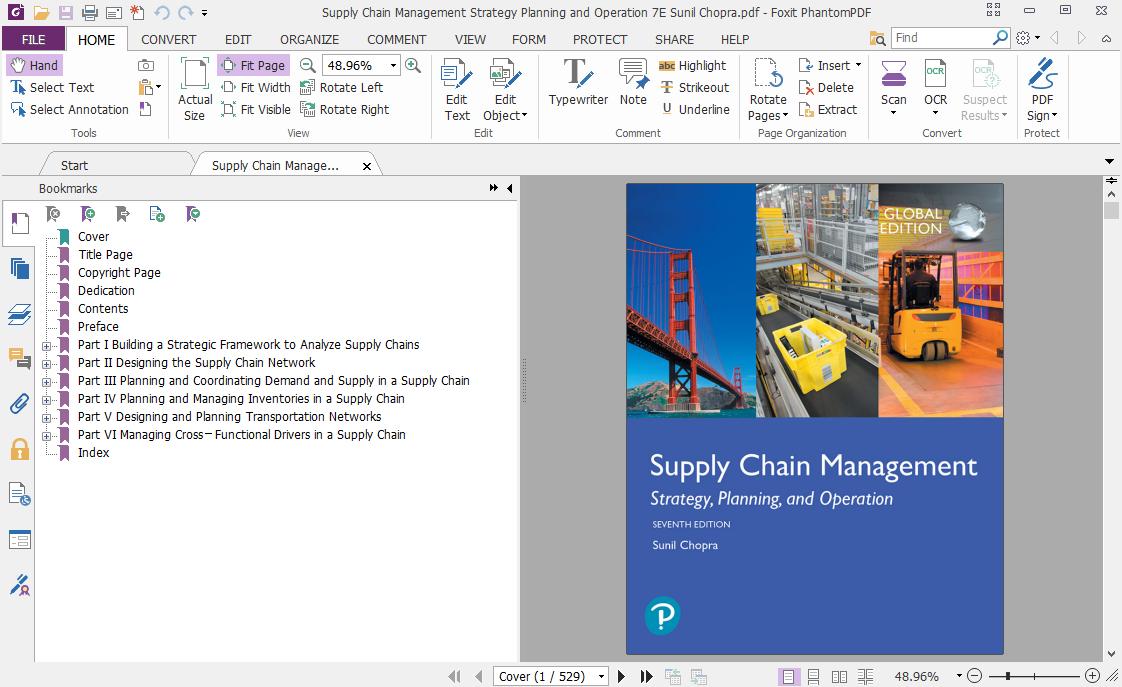
Task: Click the Fit Visible option
Action: pos(255,109)
